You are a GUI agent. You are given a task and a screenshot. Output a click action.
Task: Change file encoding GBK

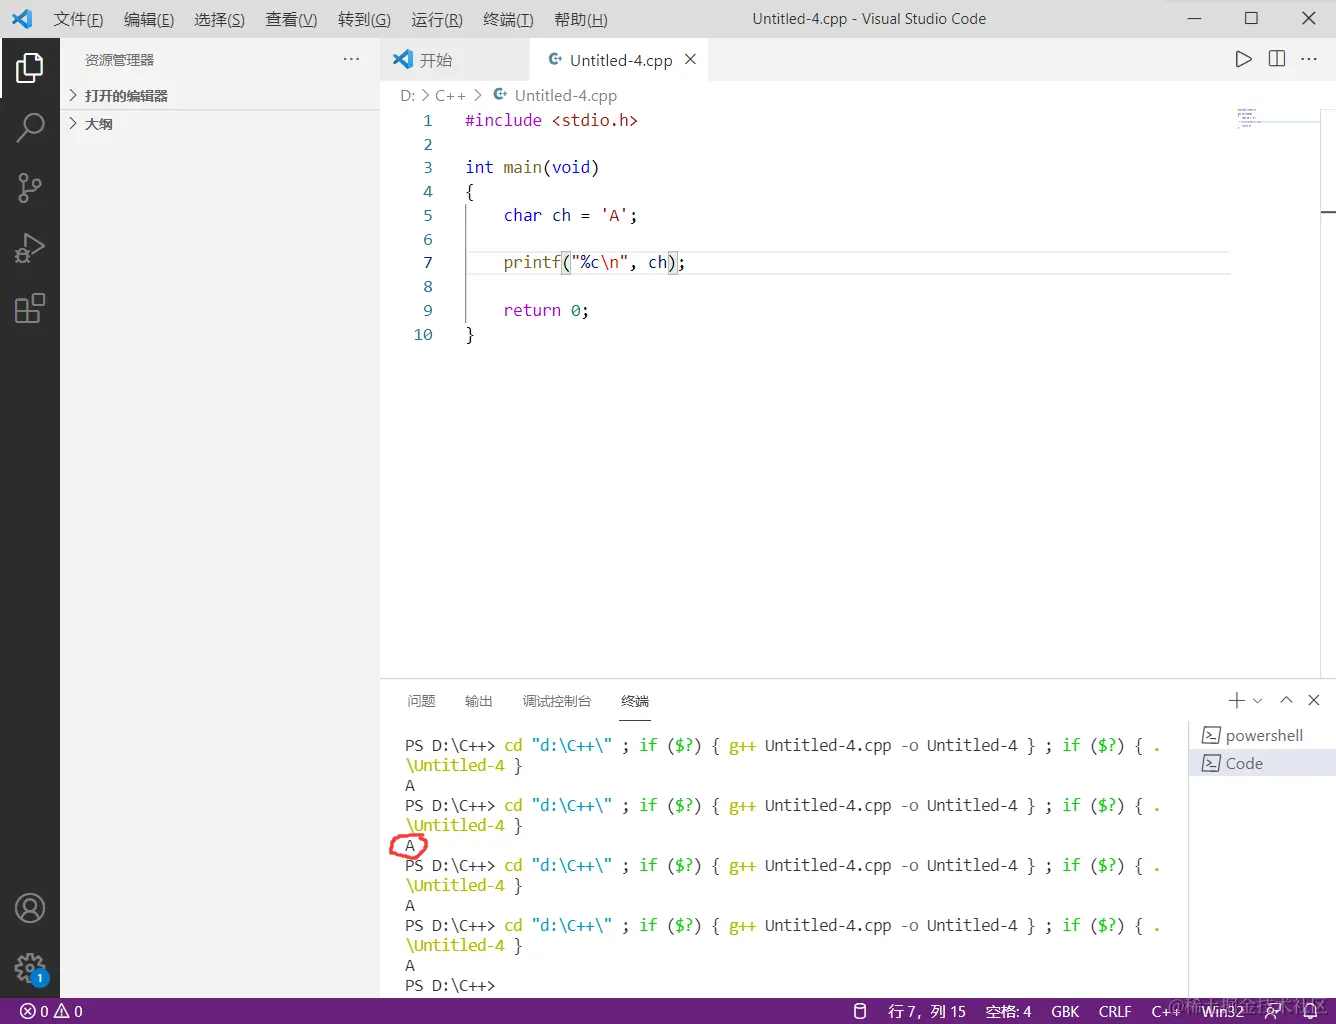pos(1065,1011)
